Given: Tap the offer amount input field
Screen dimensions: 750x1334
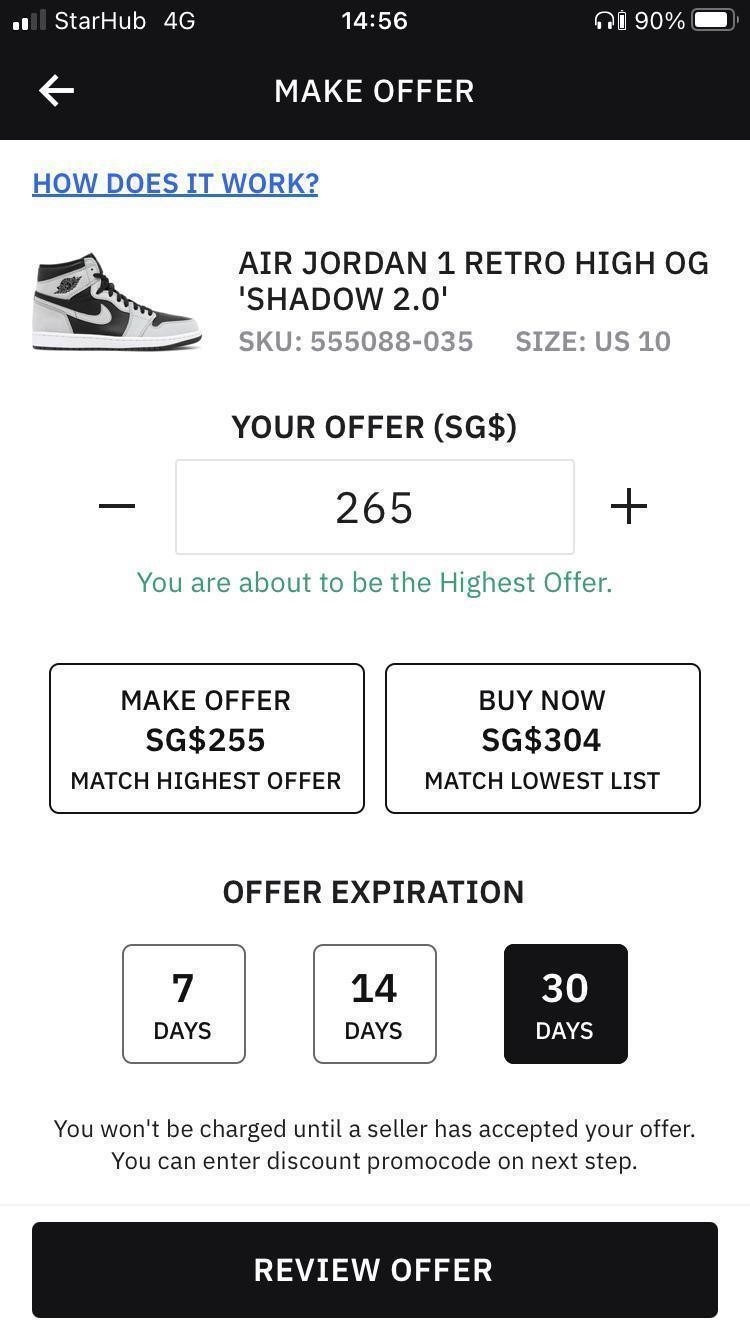Looking at the screenshot, I should 375,507.
